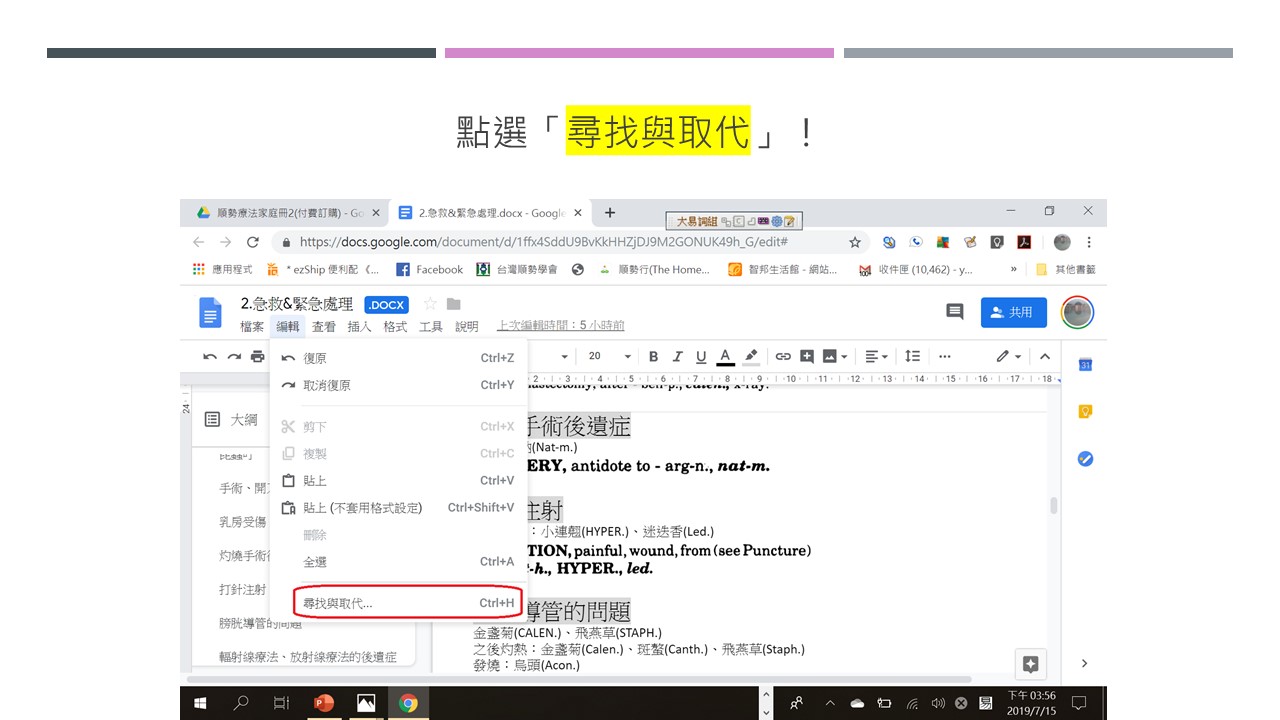The image size is (1280, 720).
Task: Open the Keep icon in side panel
Action: [1085, 411]
